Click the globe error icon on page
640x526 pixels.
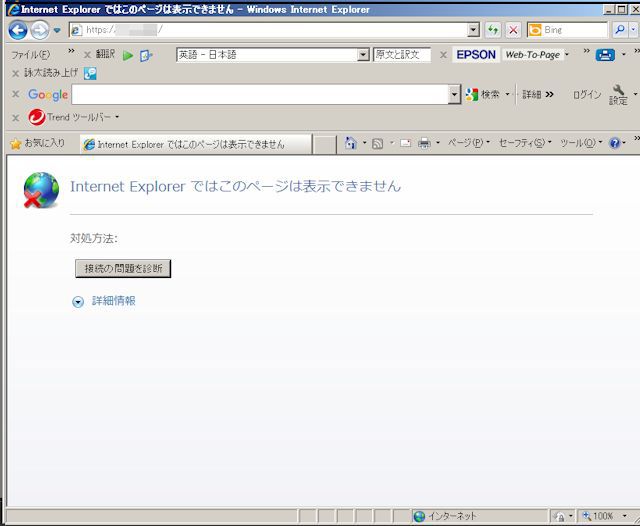coord(41,190)
